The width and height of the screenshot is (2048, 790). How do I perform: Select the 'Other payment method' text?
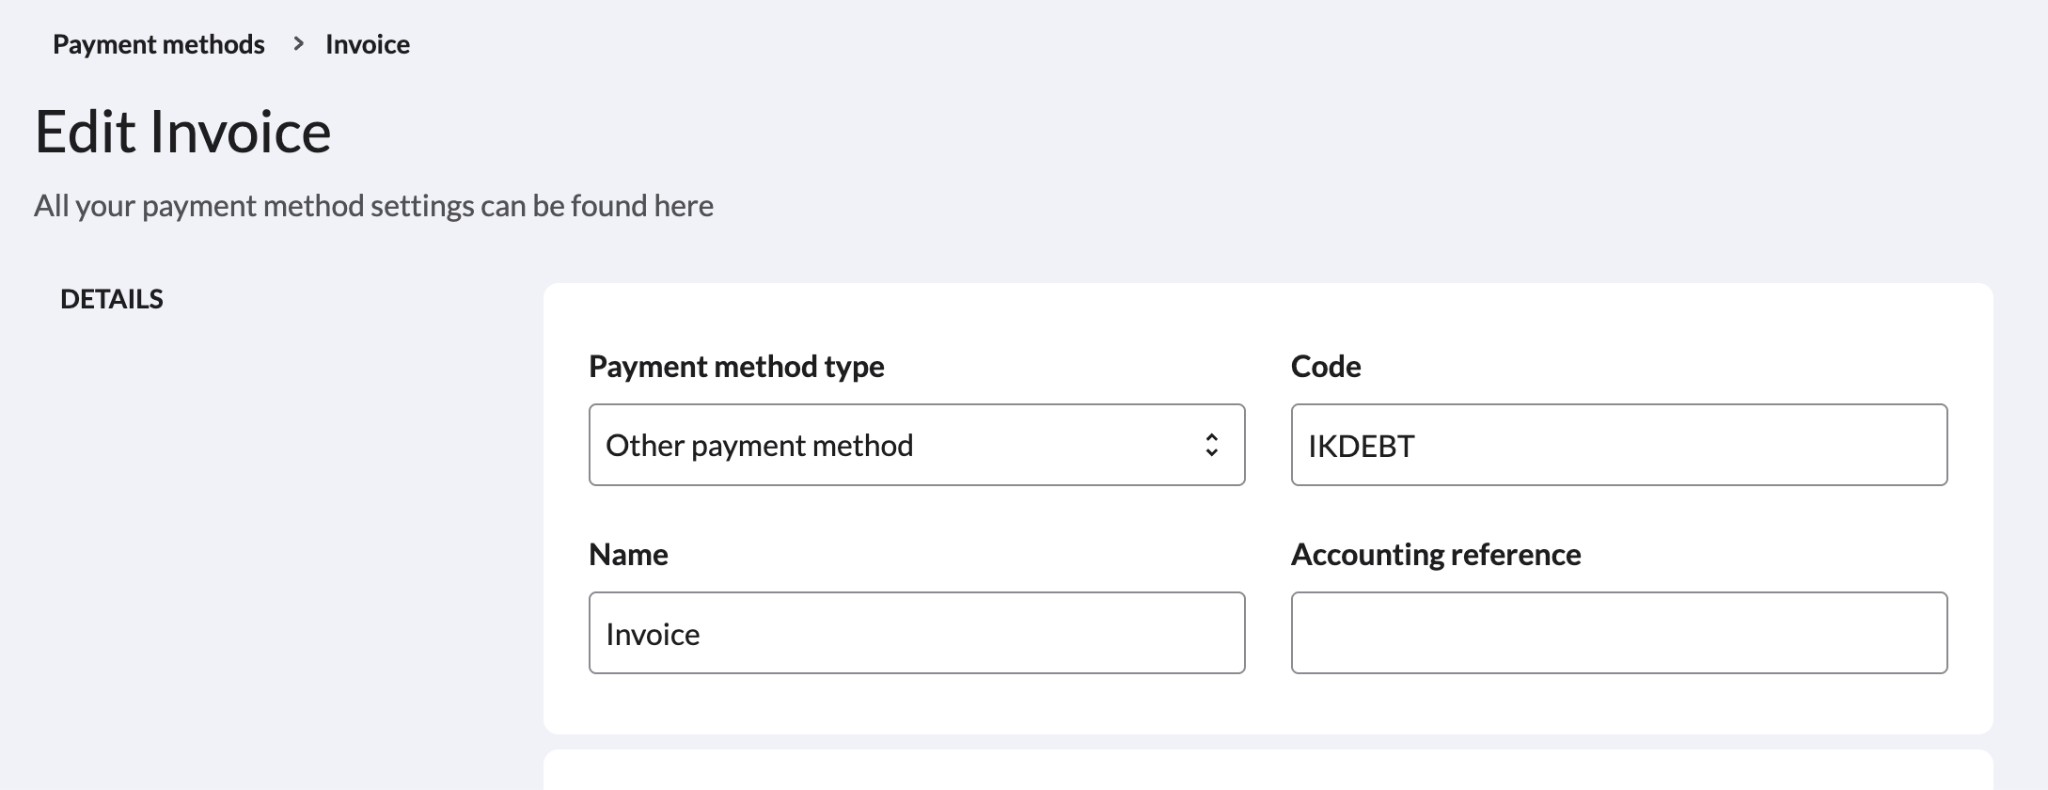(x=759, y=445)
